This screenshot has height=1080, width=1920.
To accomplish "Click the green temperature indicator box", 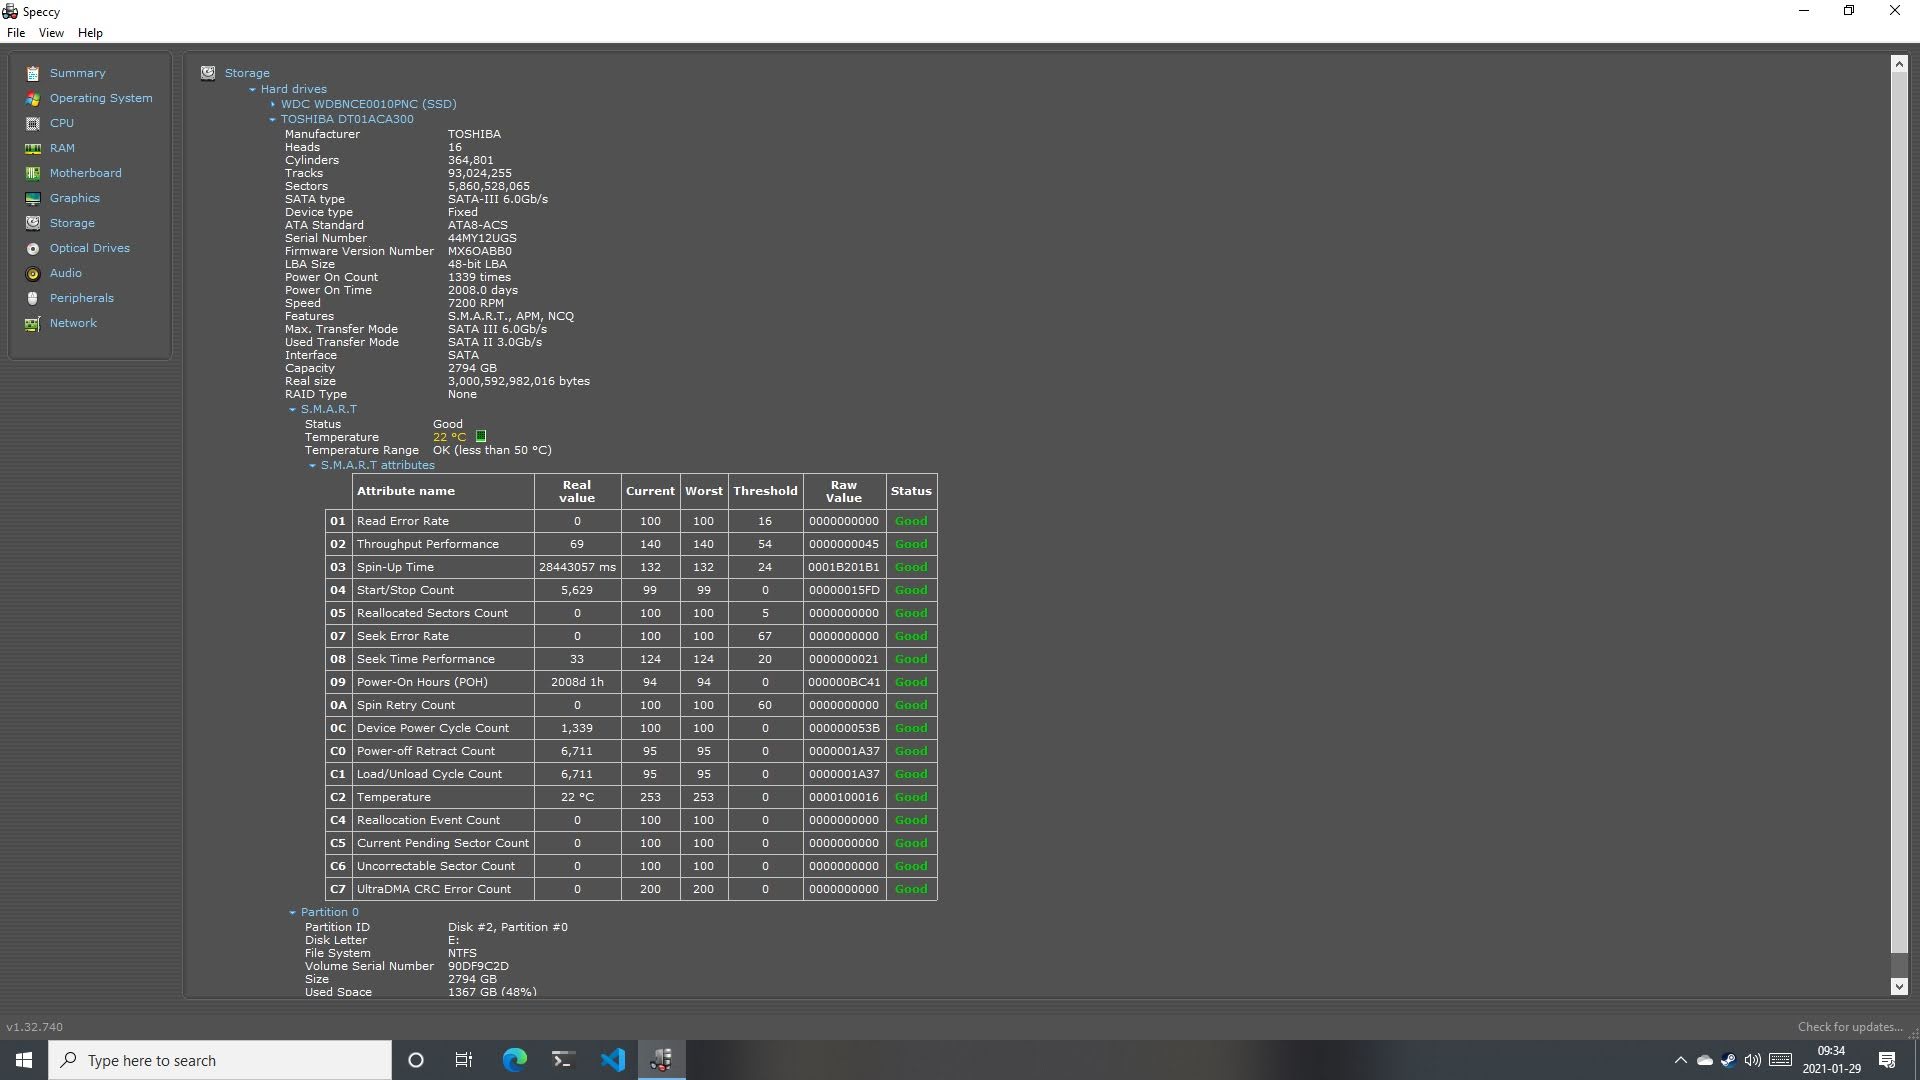I will 481,437.
